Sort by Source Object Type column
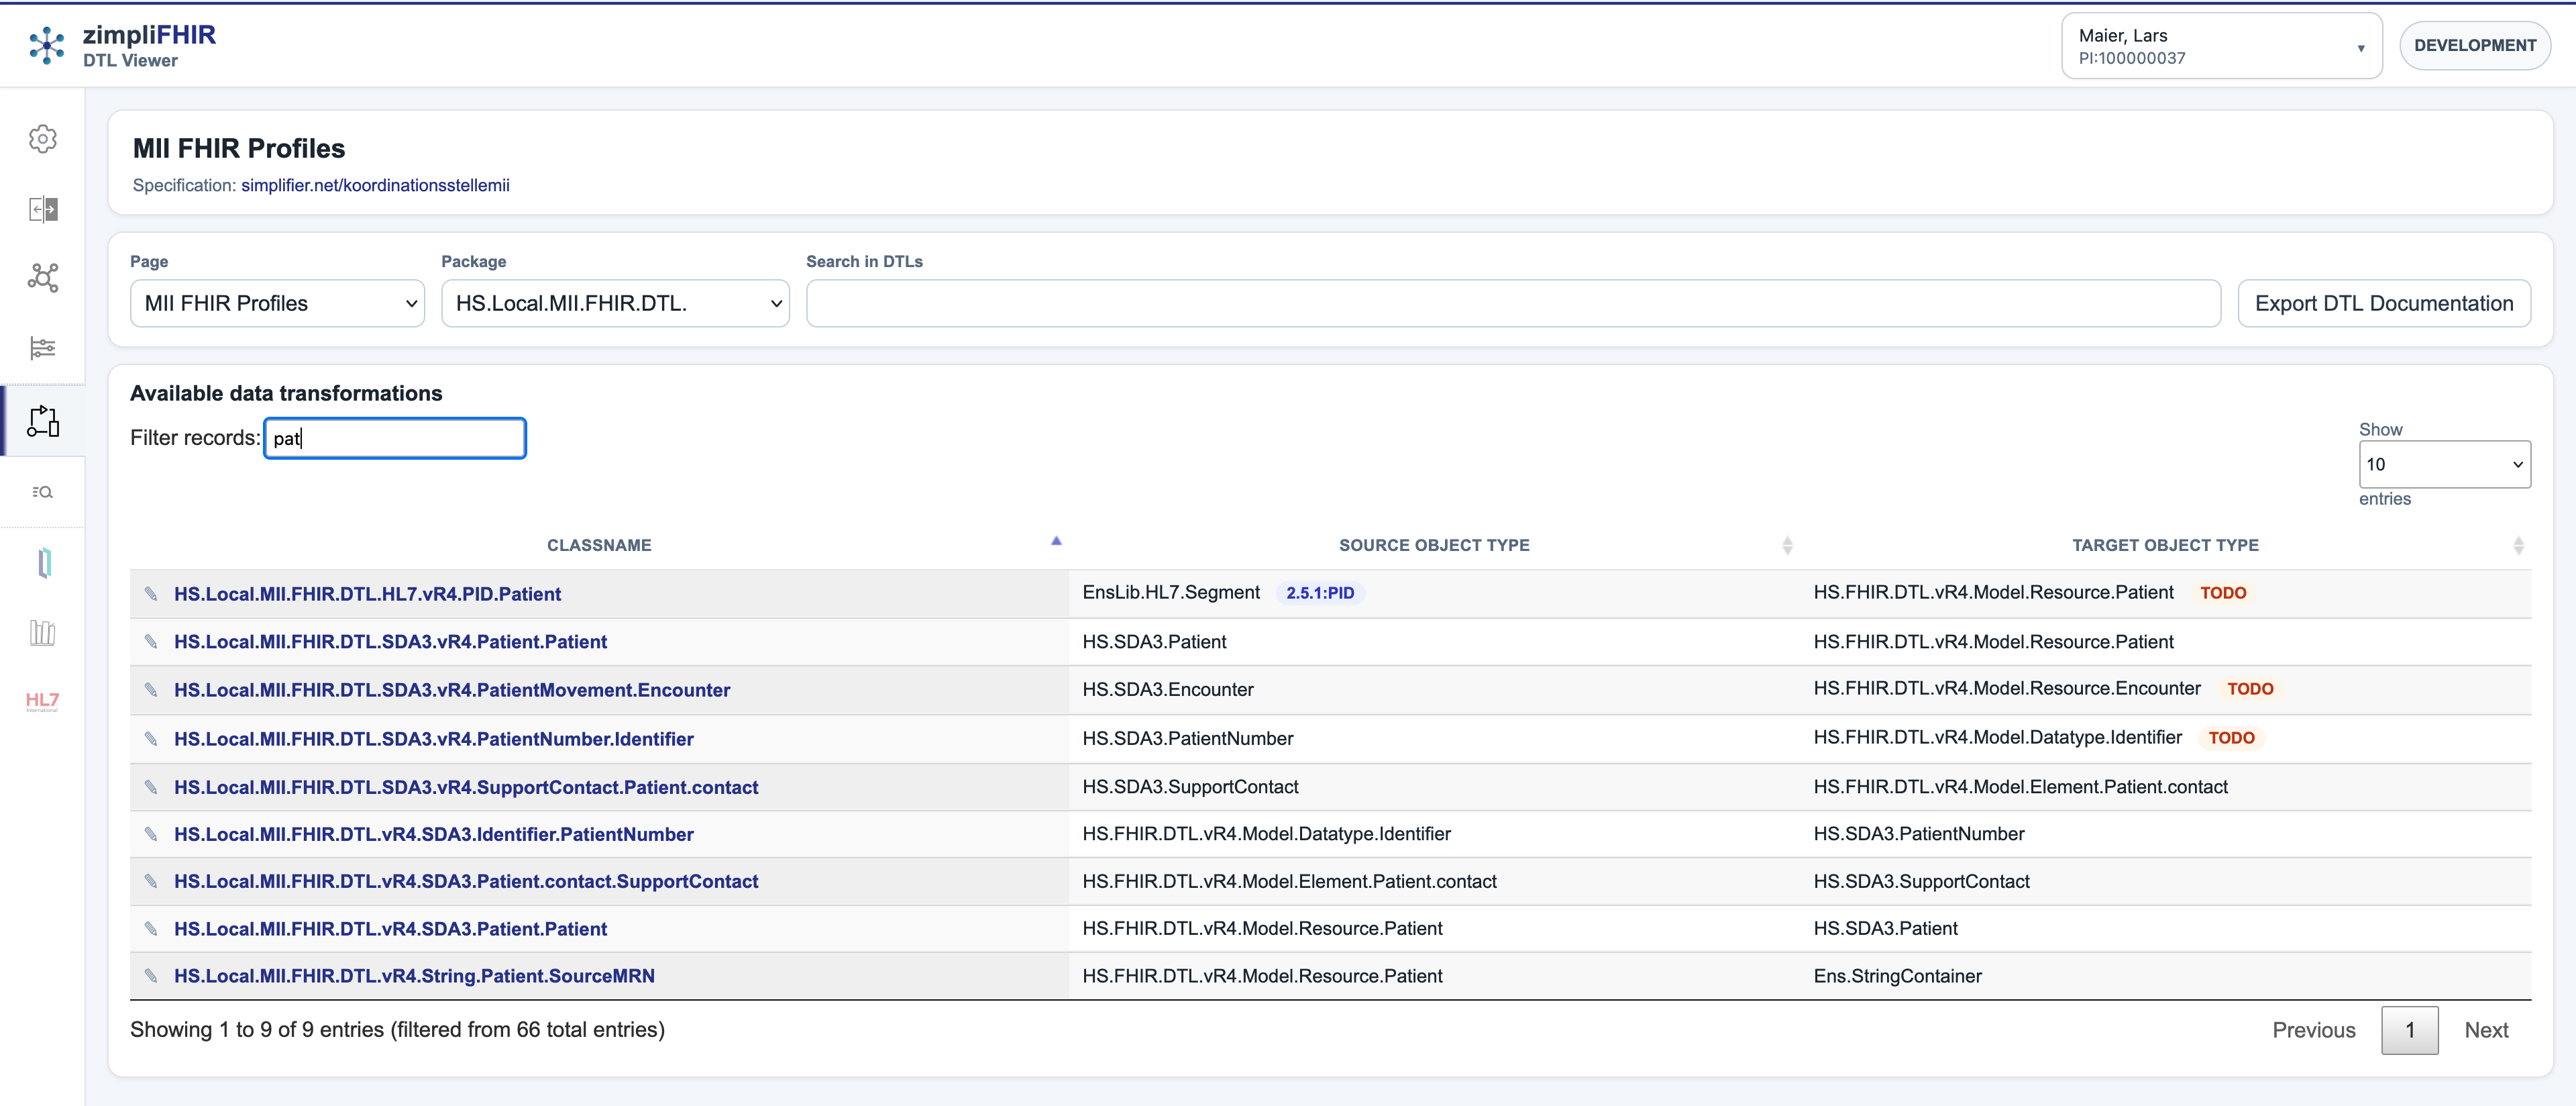 point(1433,545)
